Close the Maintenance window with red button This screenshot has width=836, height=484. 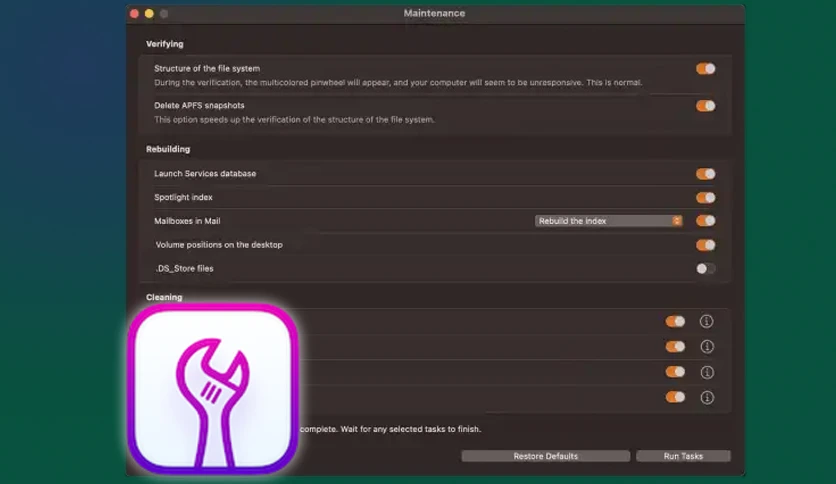pyautogui.click(x=134, y=14)
